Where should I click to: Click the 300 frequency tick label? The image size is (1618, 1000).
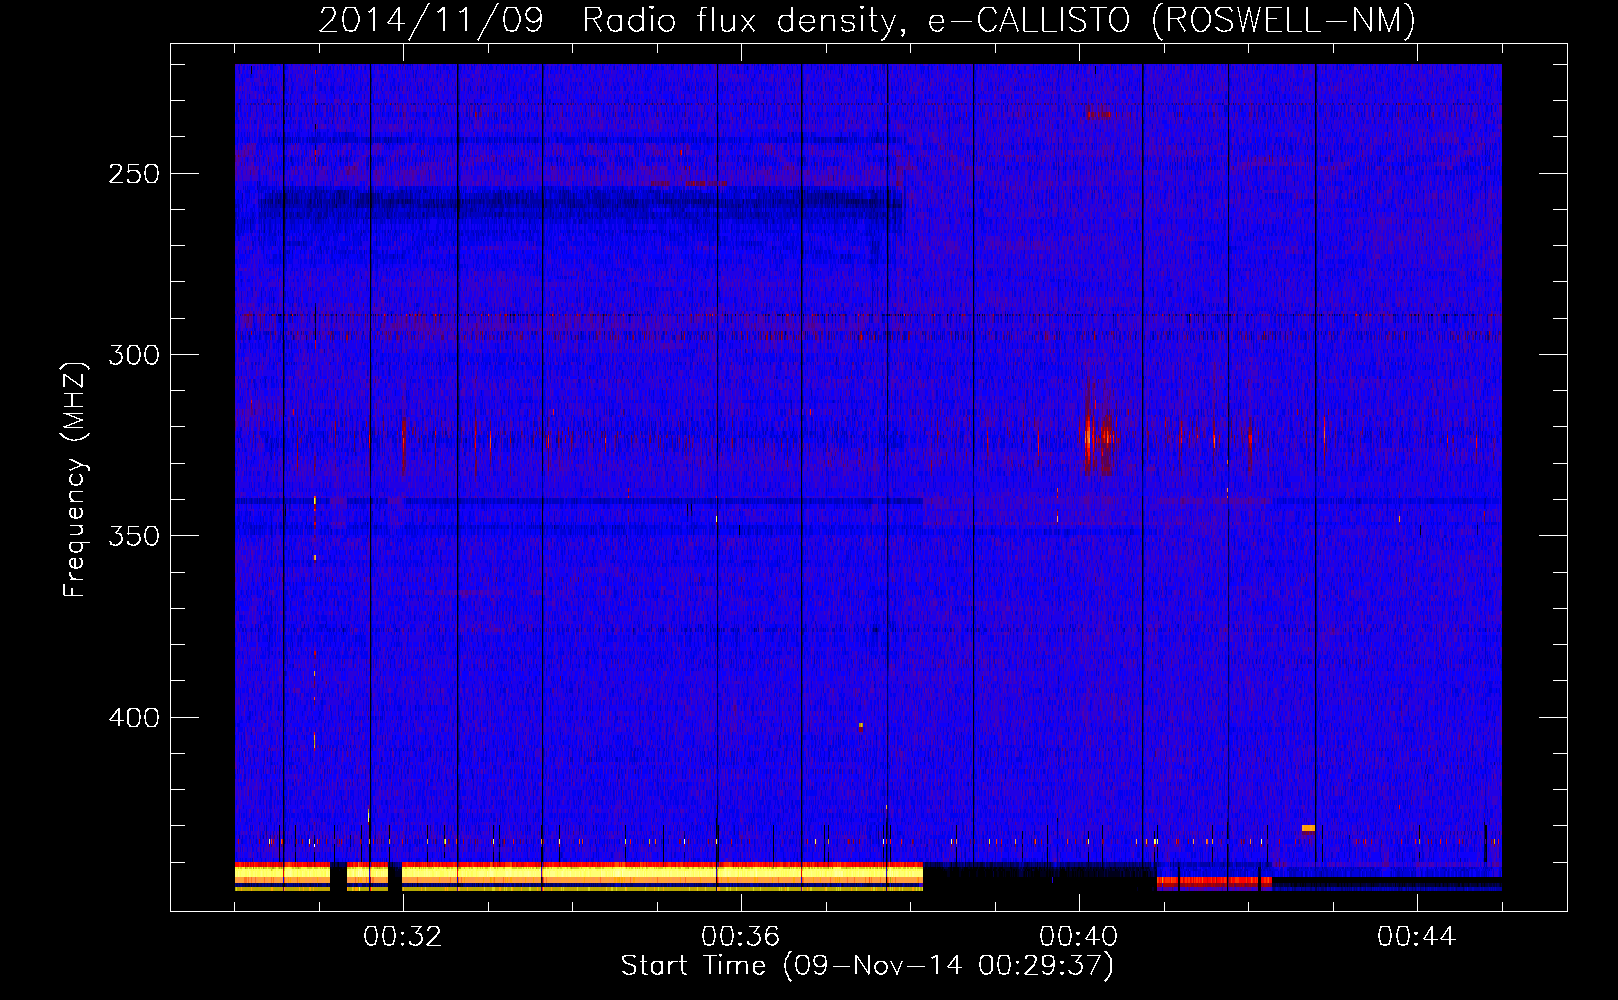tap(134, 355)
